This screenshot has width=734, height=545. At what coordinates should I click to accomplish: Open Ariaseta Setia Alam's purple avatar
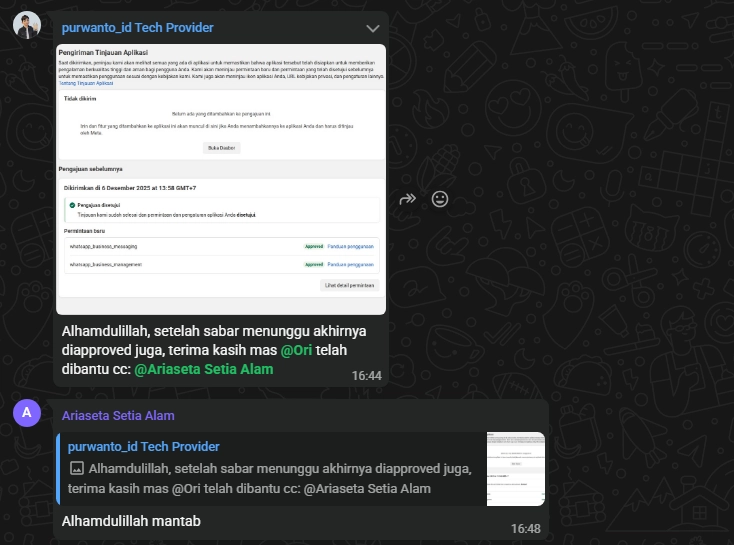(x=27, y=412)
